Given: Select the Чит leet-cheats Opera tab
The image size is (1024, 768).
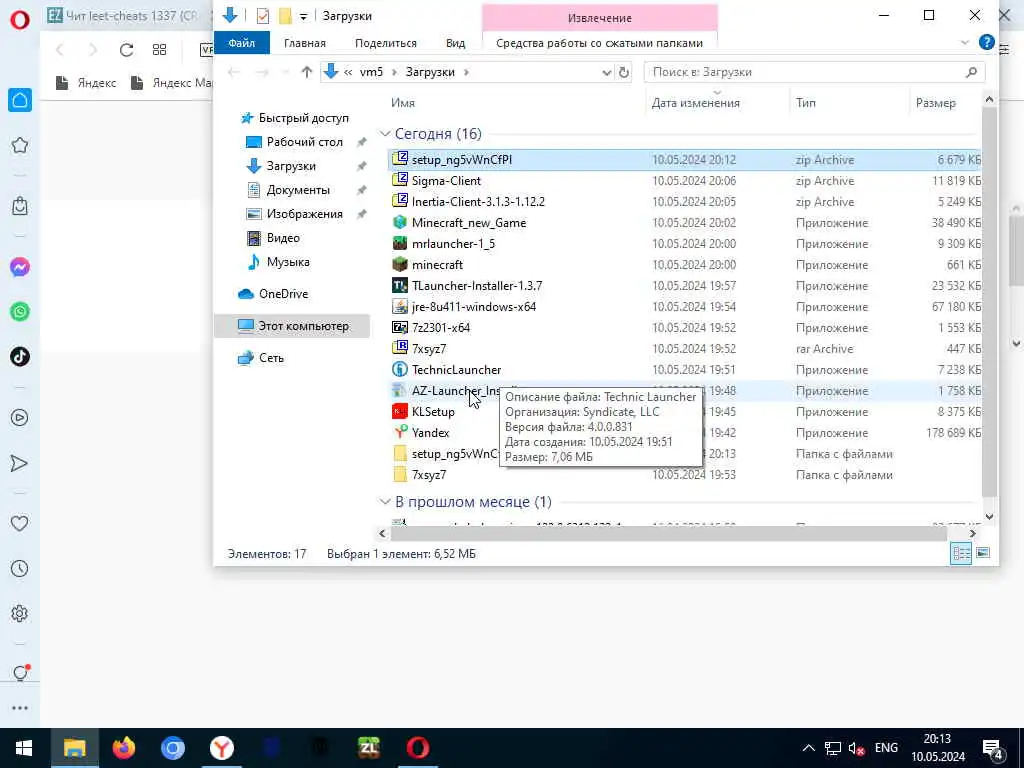Looking at the screenshot, I should tap(124, 15).
